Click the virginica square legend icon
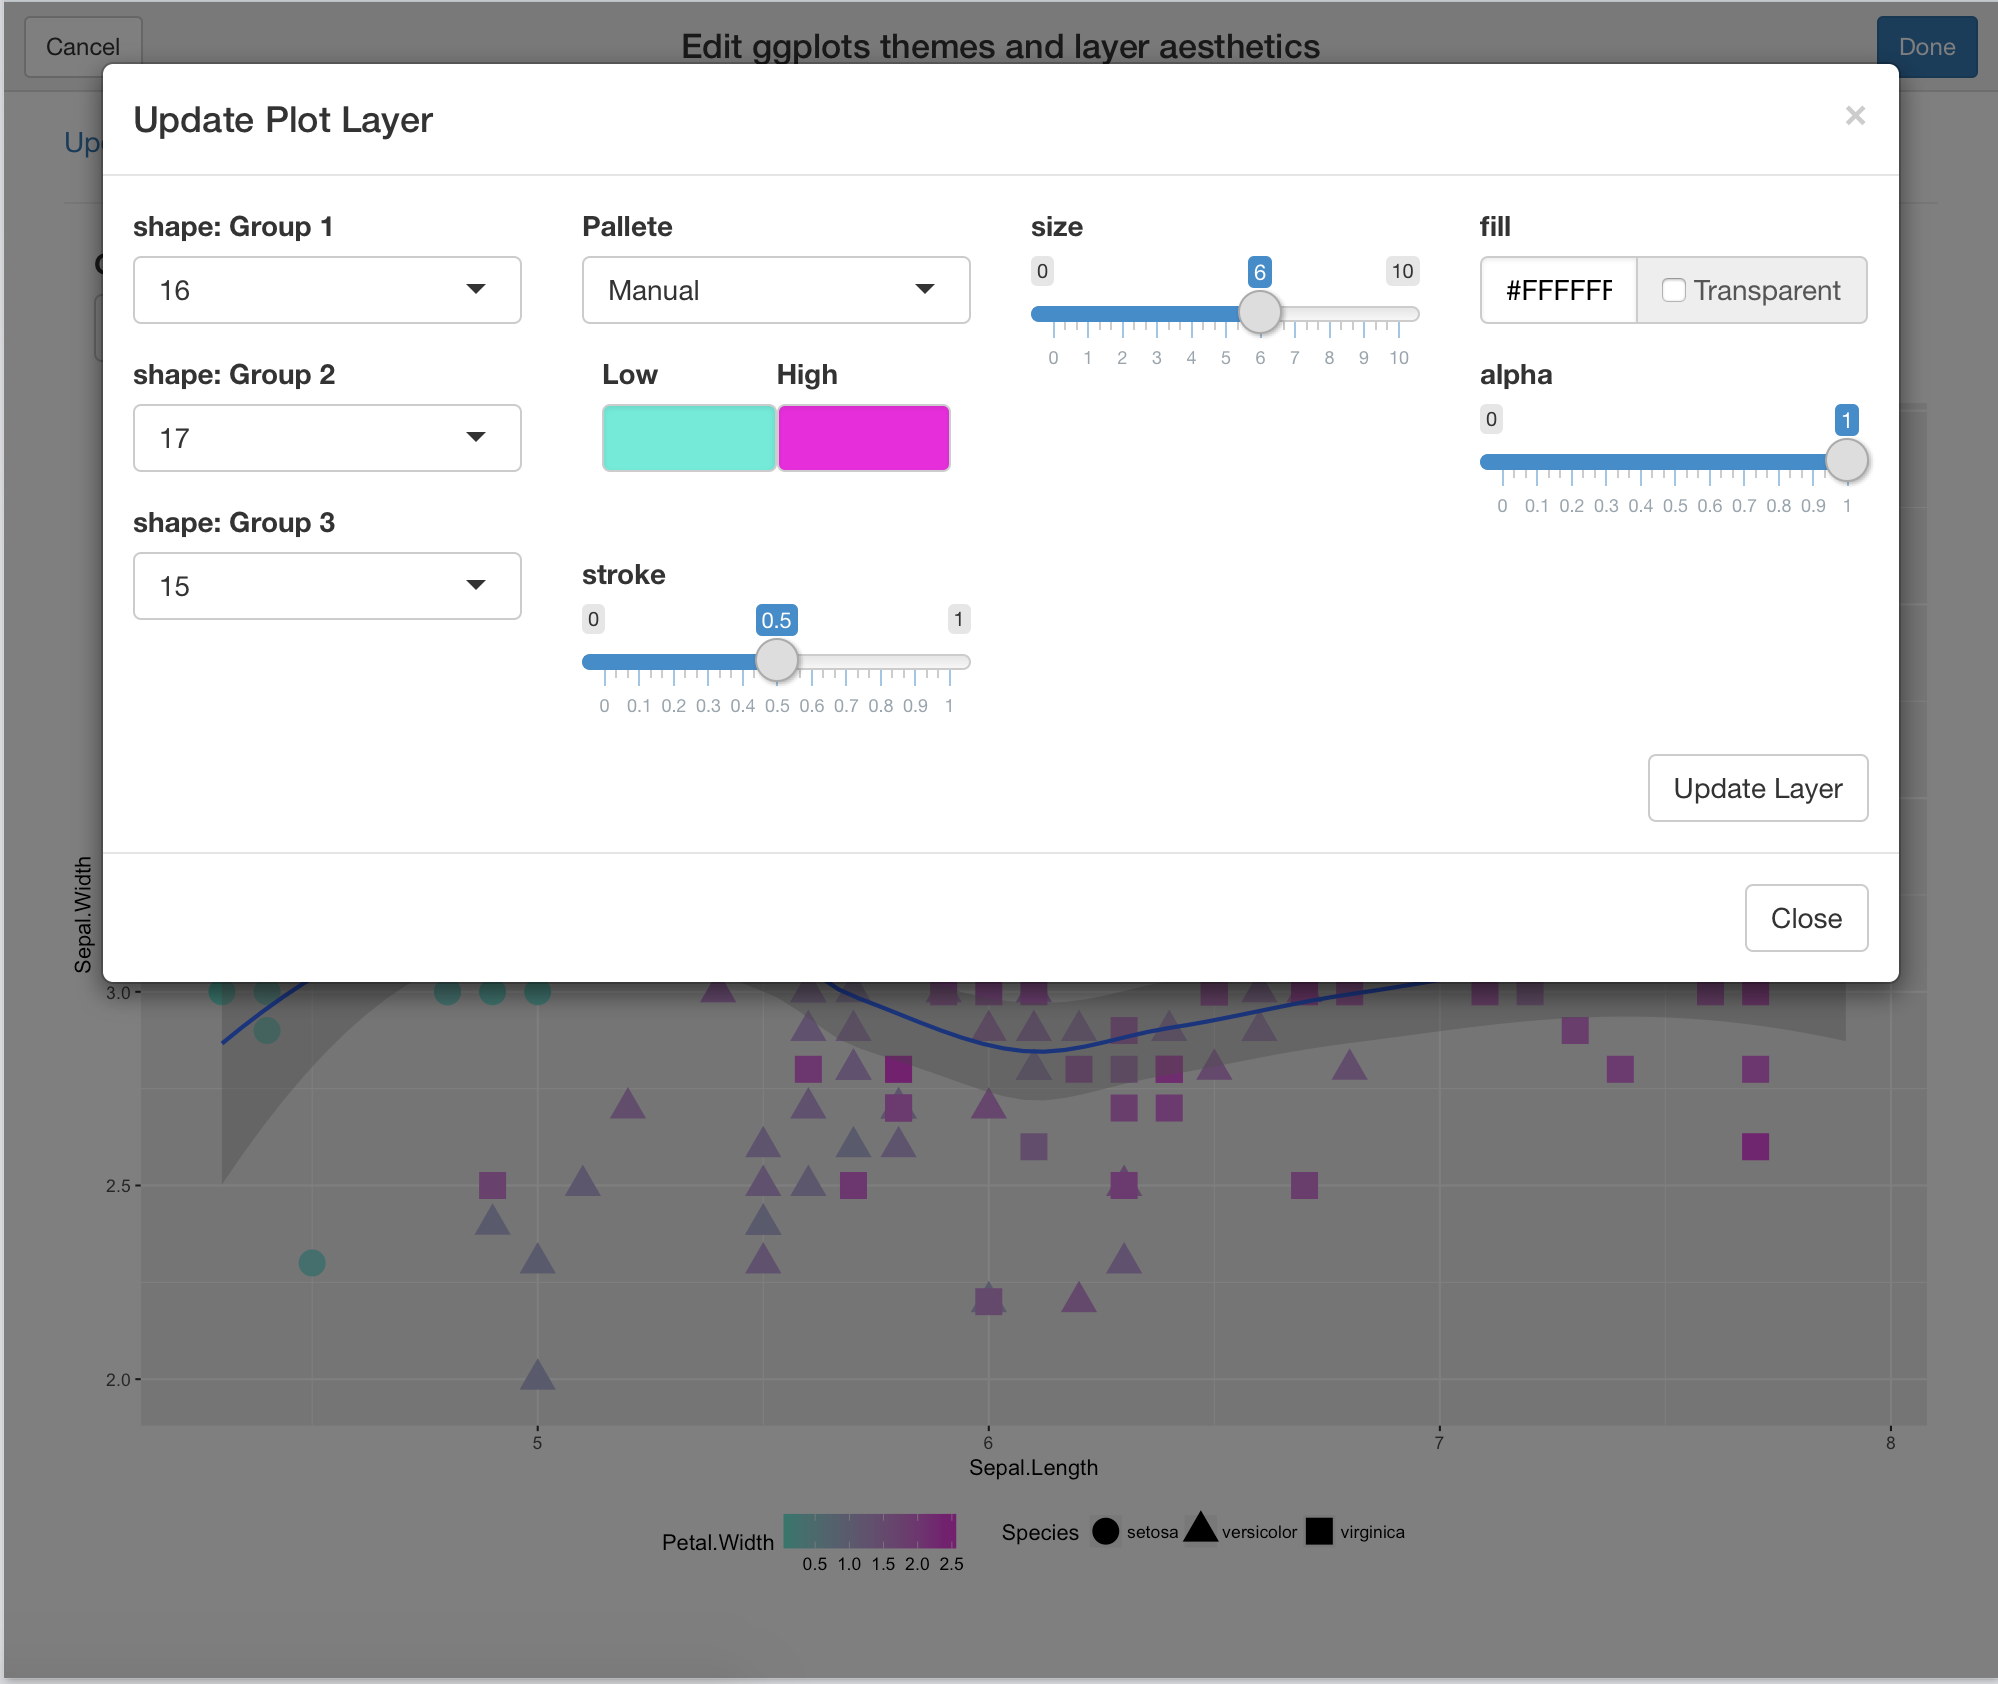This screenshot has width=1998, height=1684. click(1319, 1532)
